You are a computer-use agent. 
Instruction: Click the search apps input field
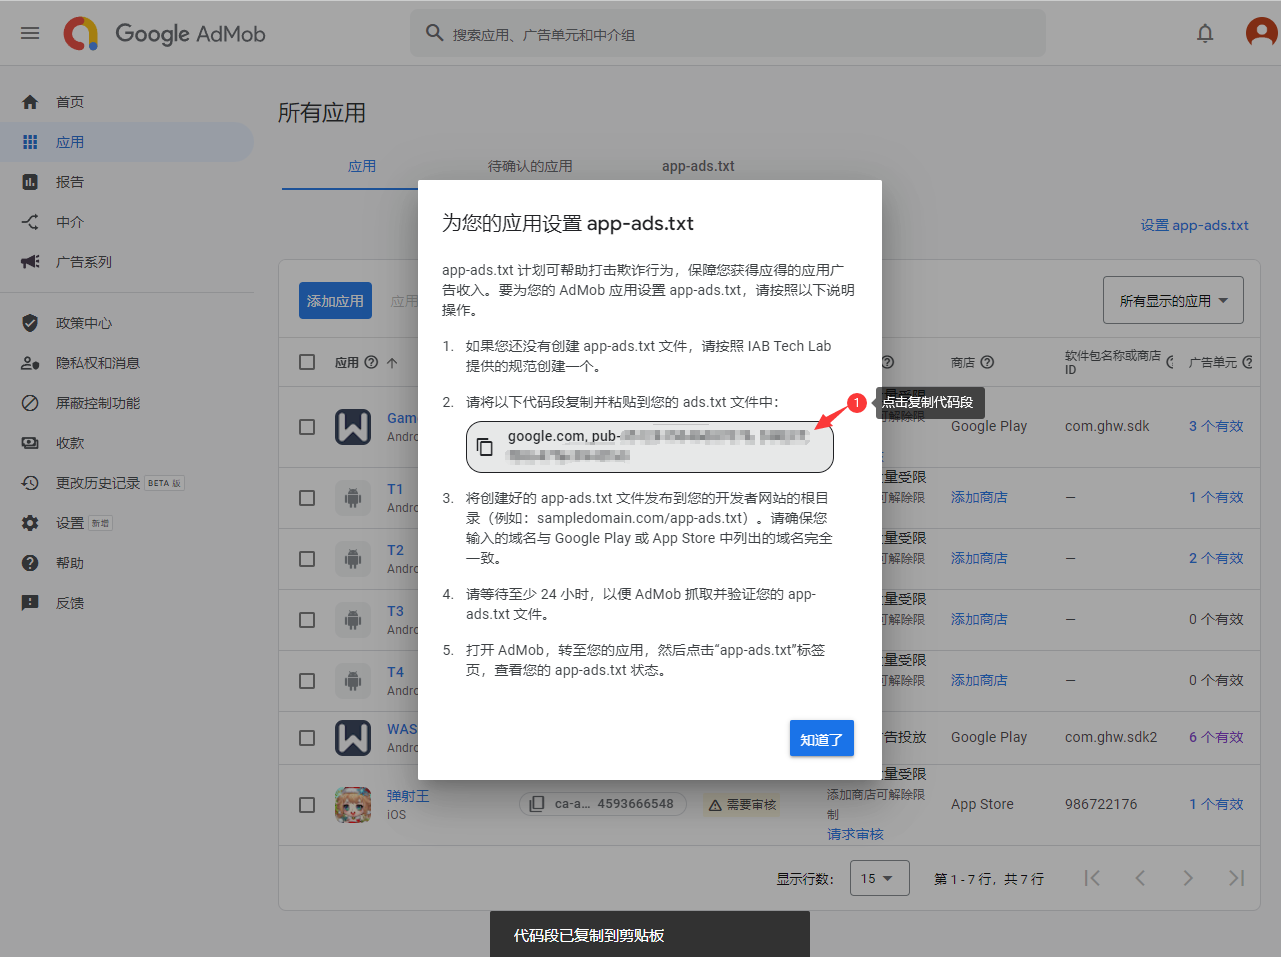click(x=728, y=34)
